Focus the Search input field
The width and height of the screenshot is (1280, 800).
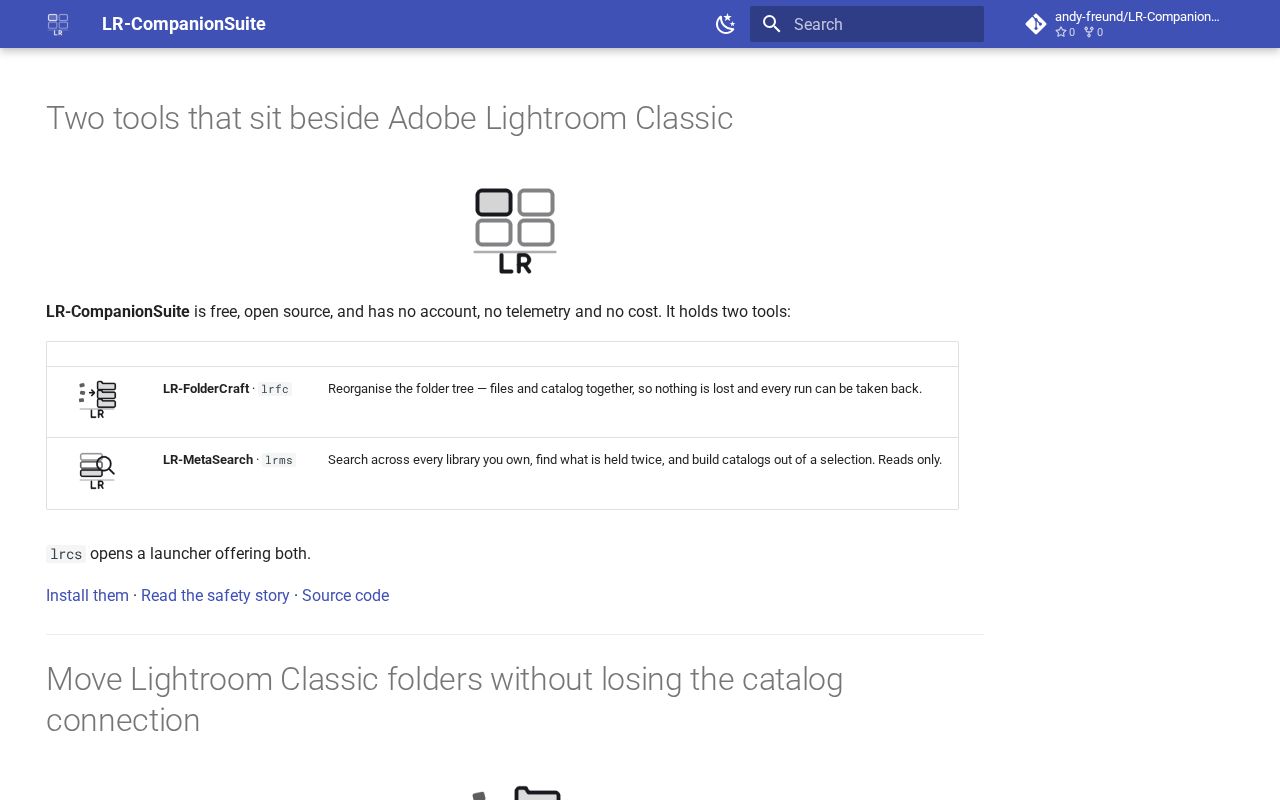point(867,24)
